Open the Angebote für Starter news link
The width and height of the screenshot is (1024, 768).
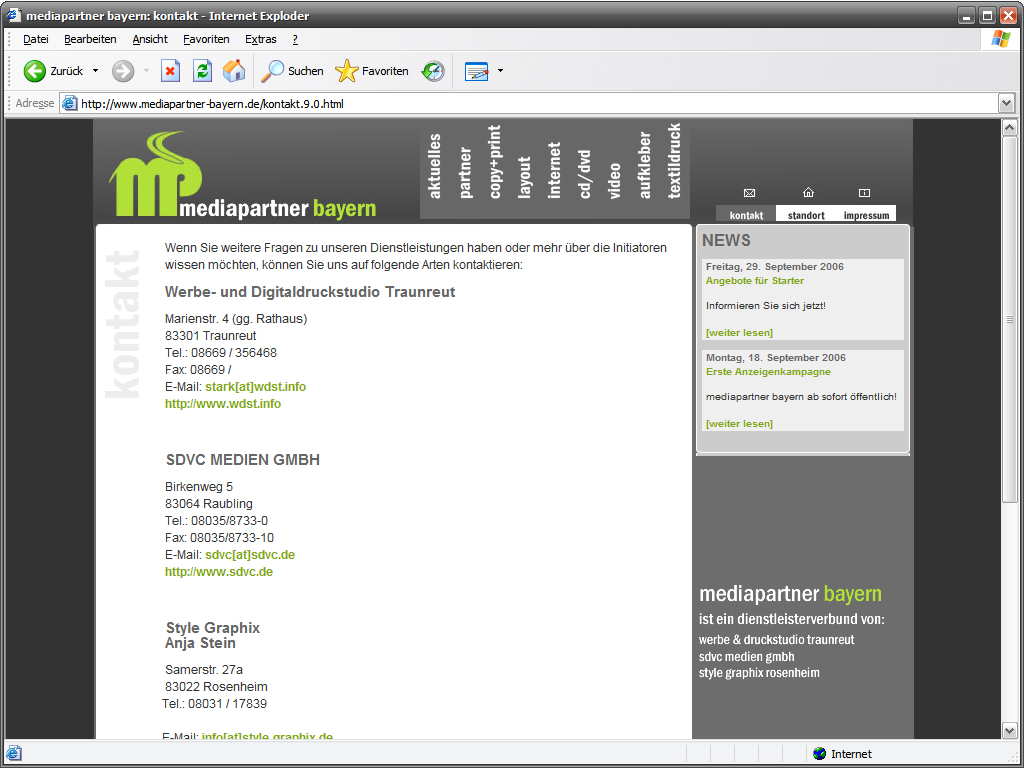coord(755,281)
